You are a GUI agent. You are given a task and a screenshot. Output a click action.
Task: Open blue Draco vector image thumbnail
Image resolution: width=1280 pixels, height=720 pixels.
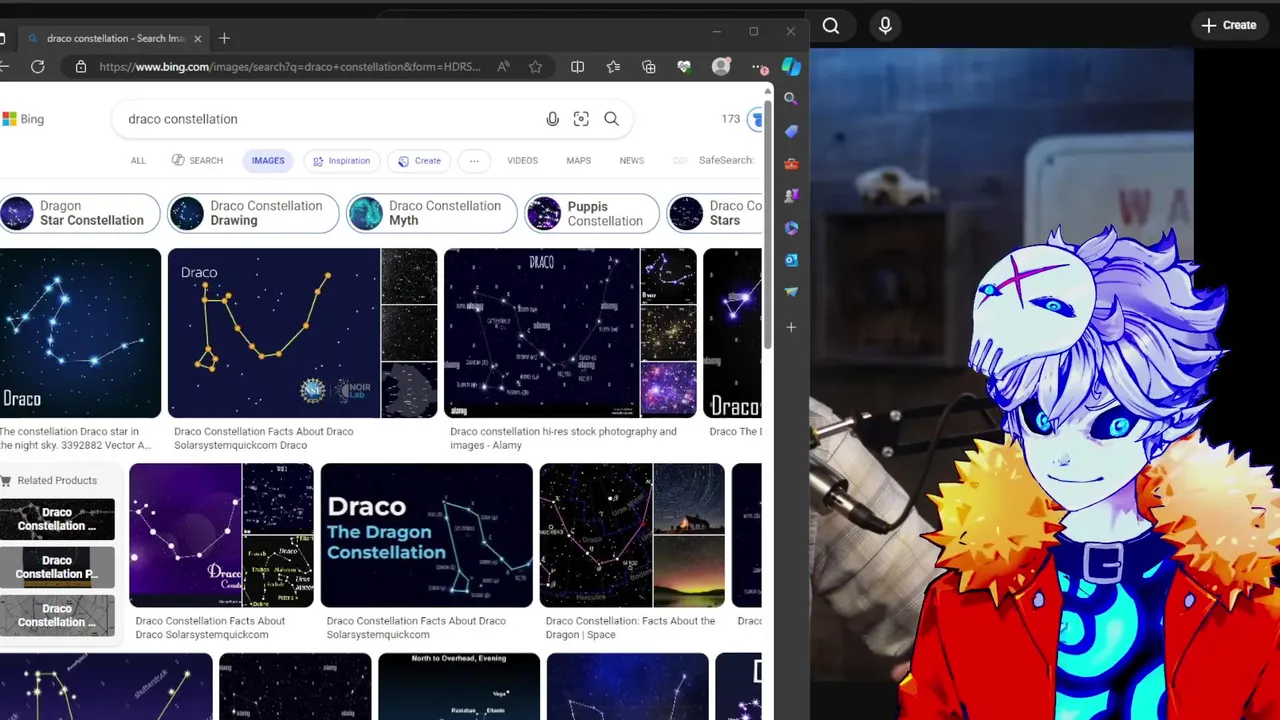coord(80,333)
